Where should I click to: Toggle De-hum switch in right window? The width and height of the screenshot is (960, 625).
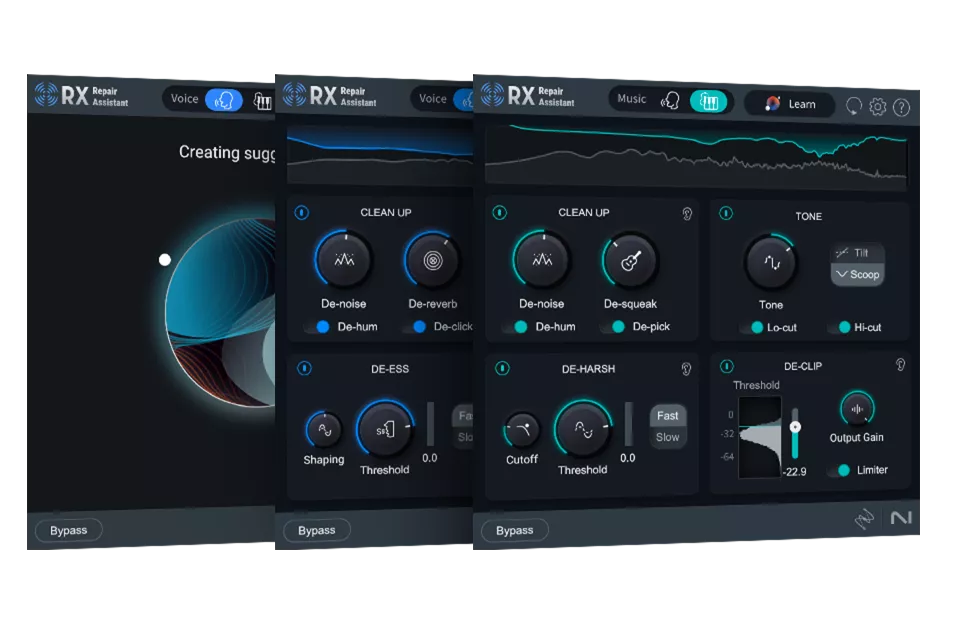tap(515, 327)
